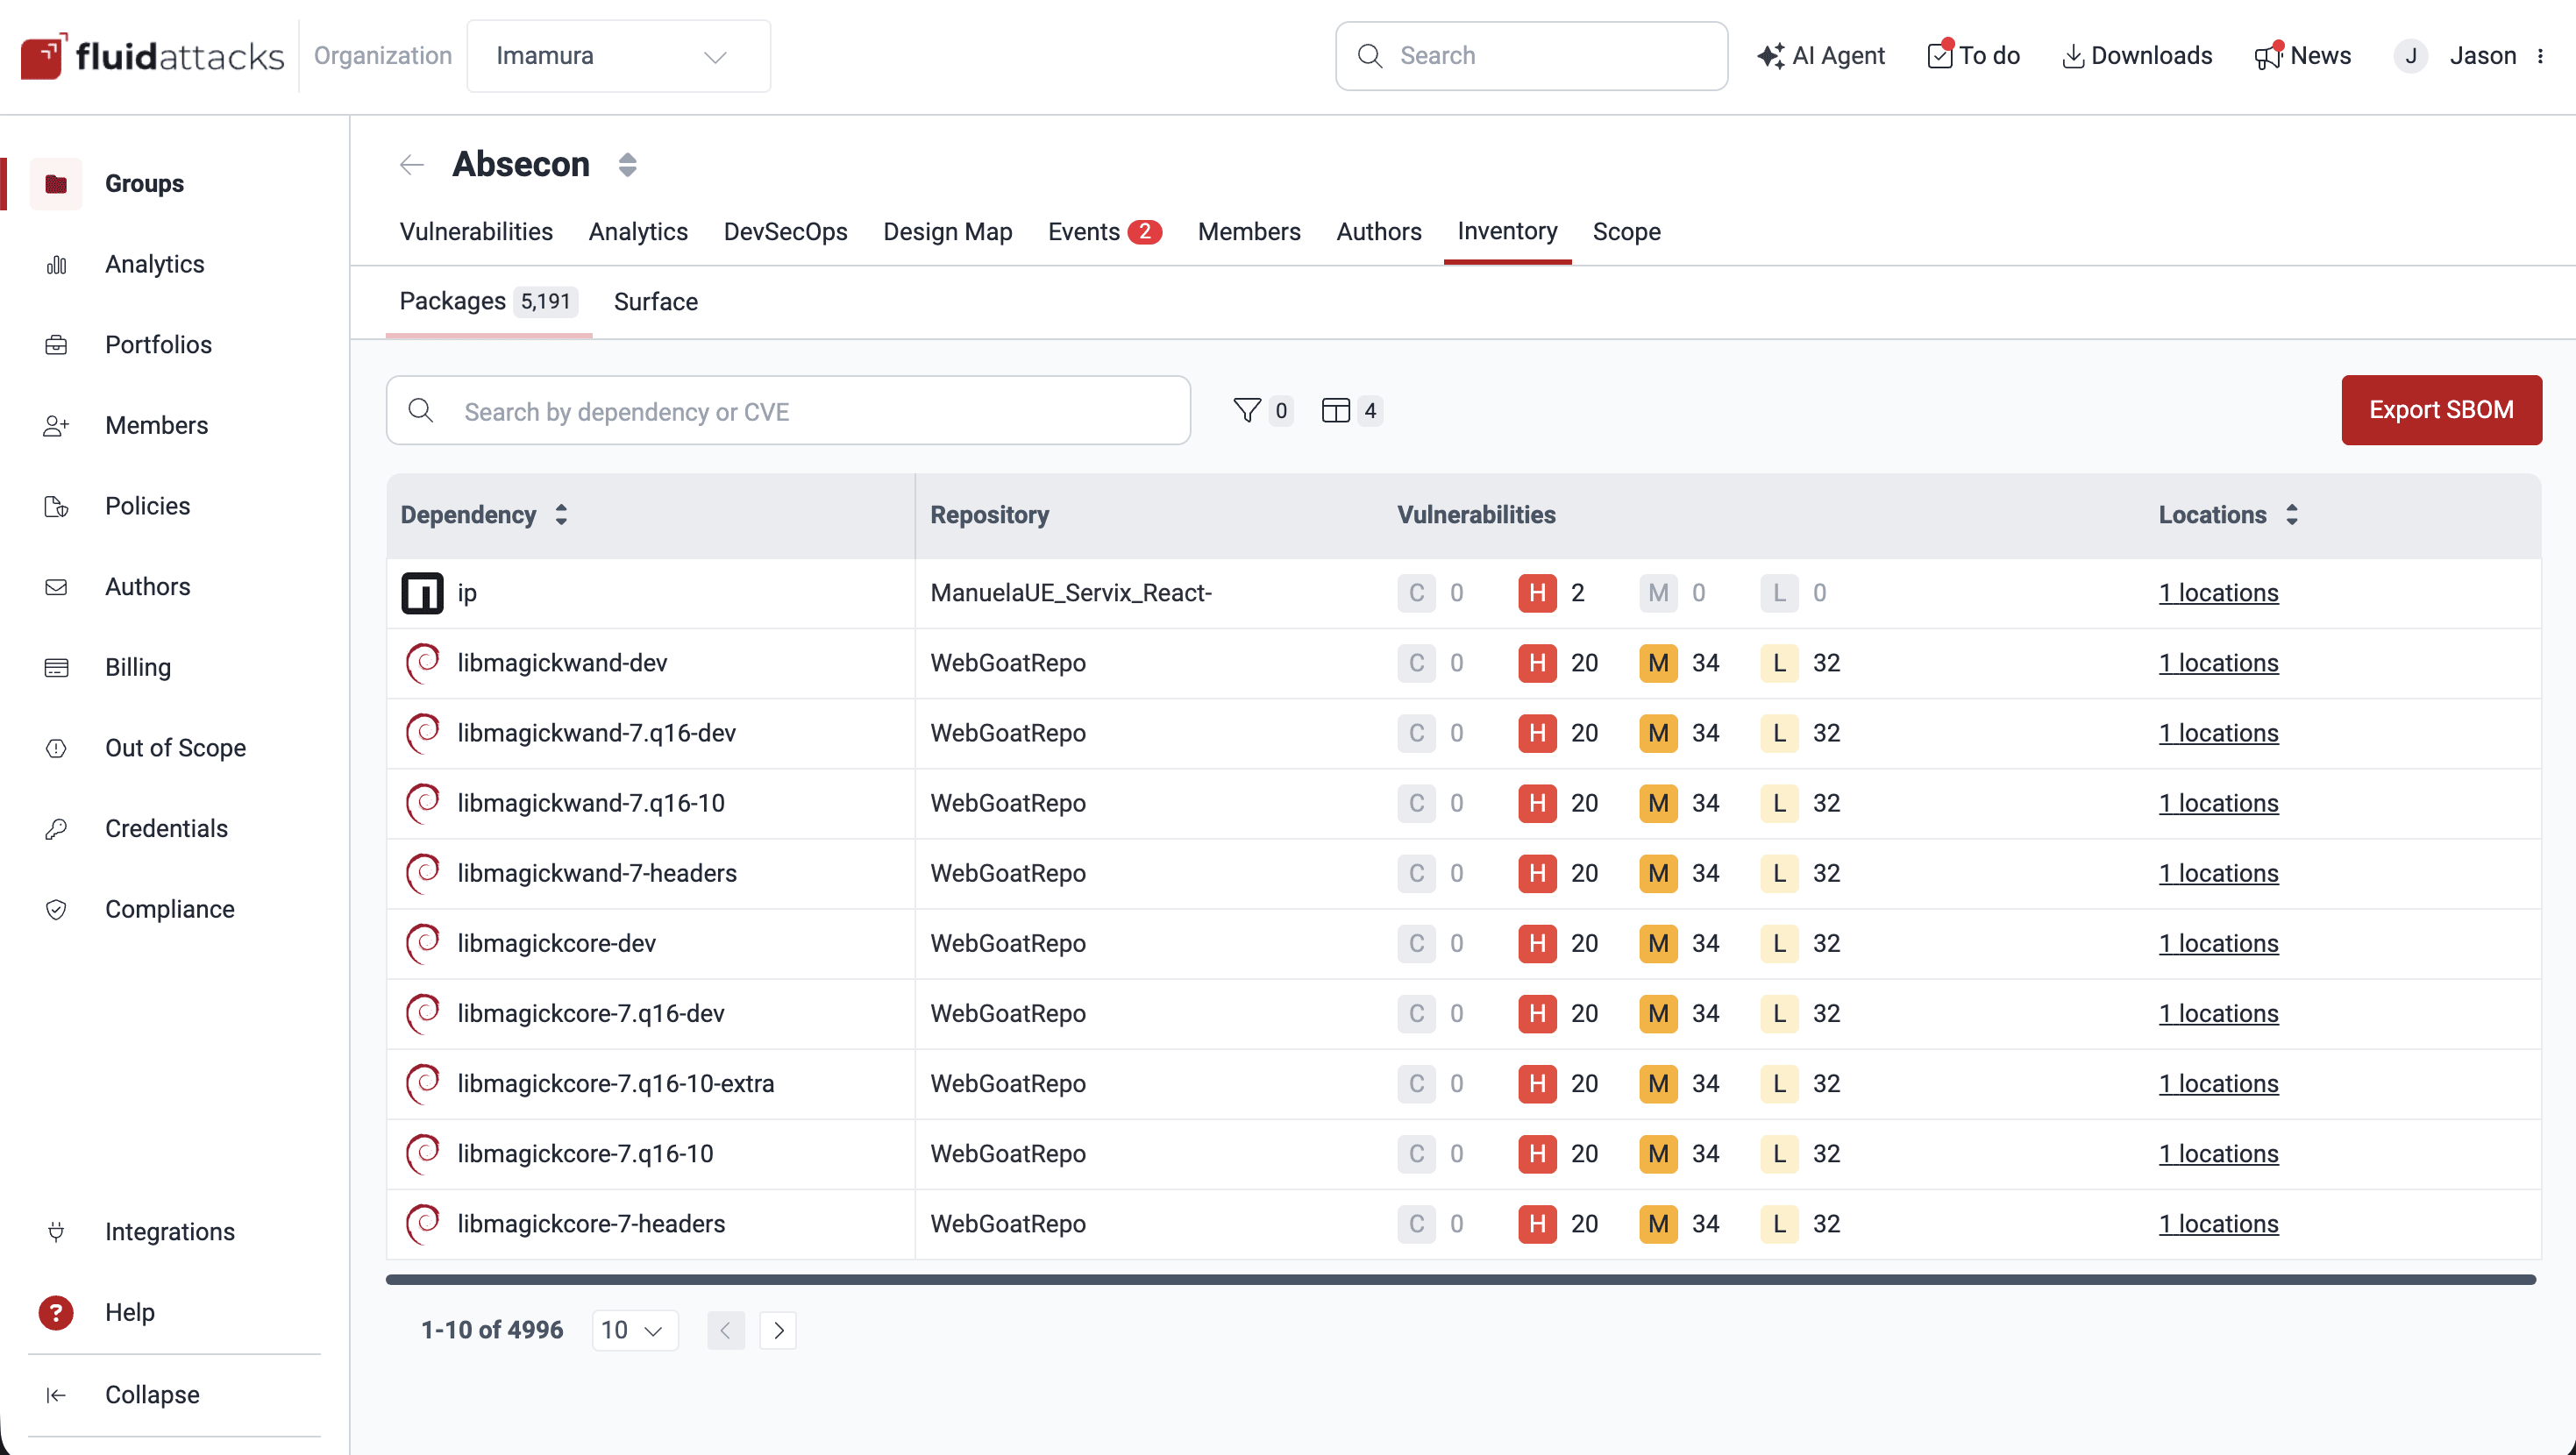Open 1 locations link for libmagickwand-dev
The width and height of the screenshot is (2576, 1455).
tap(2219, 662)
